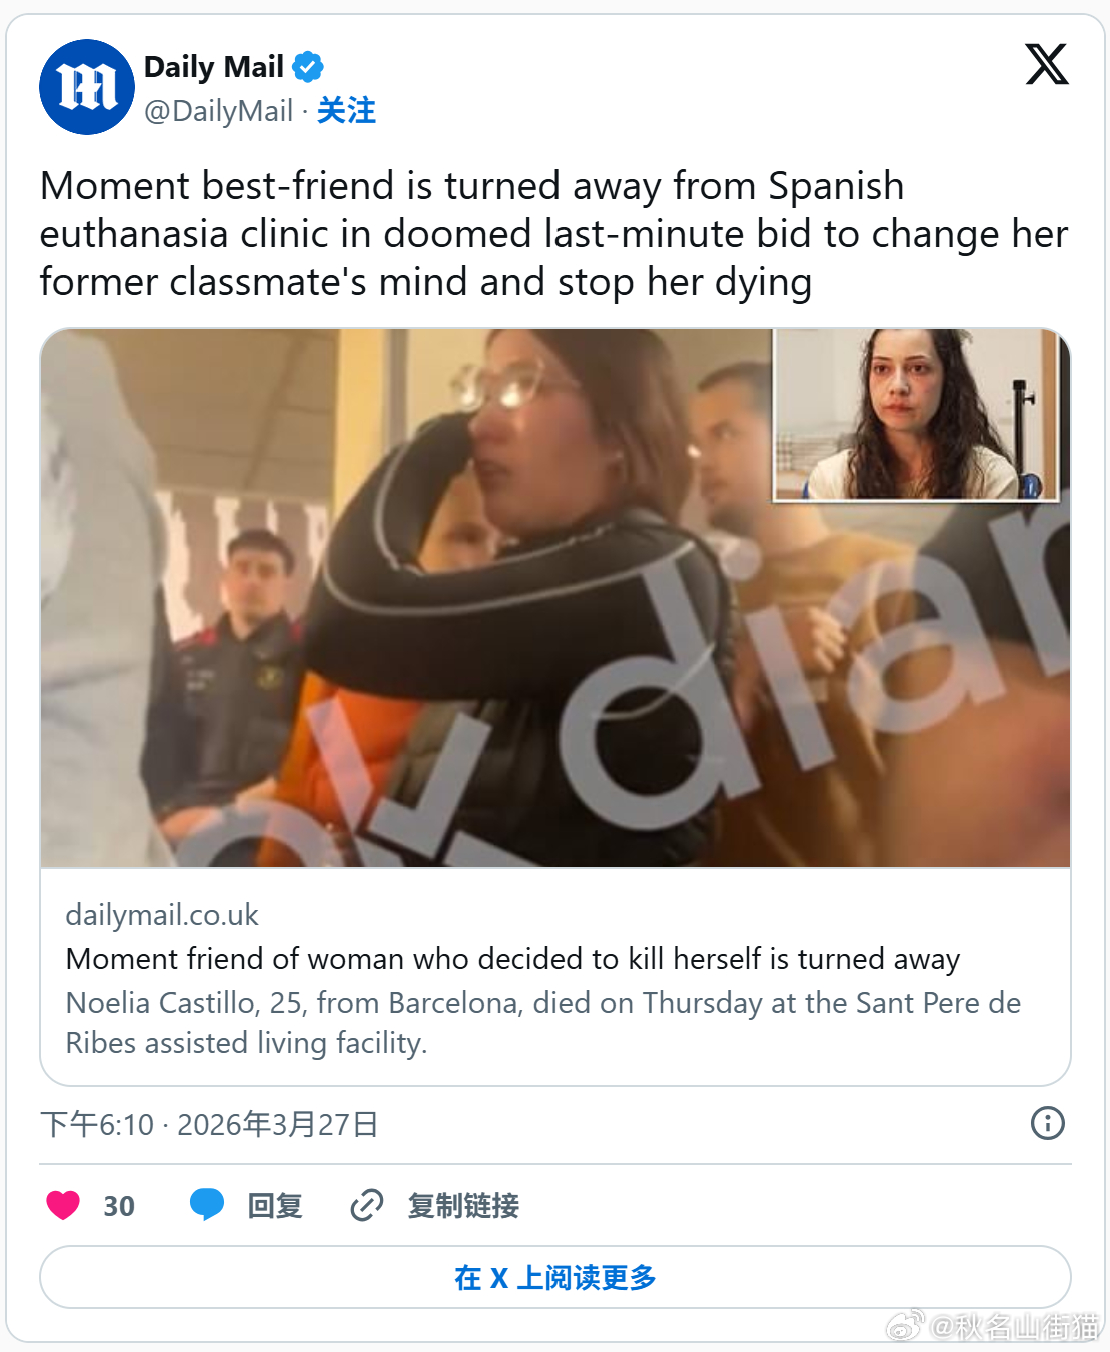Open the X logo in the corner
Image resolution: width=1110 pixels, height=1352 pixels.
(x=1047, y=64)
